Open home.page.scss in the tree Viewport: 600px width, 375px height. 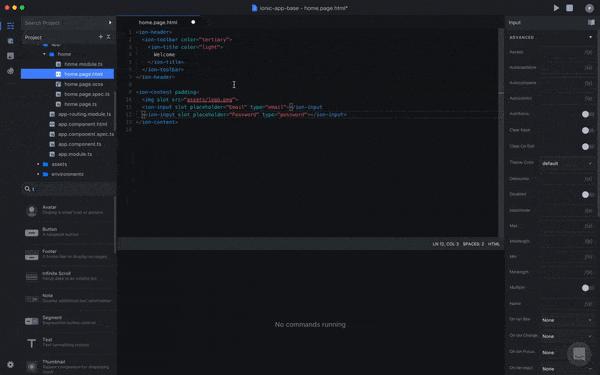coord(83,84)
